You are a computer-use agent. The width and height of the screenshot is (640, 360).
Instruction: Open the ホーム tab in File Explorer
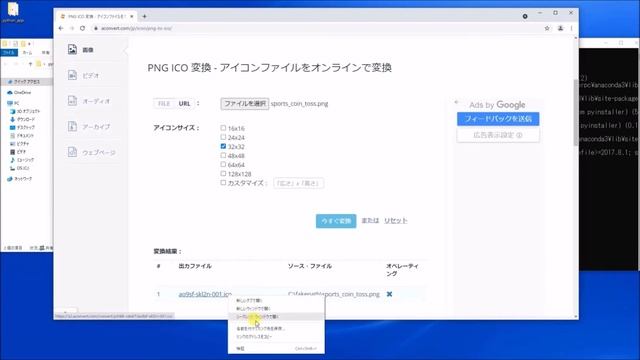[x=27, y=53]
